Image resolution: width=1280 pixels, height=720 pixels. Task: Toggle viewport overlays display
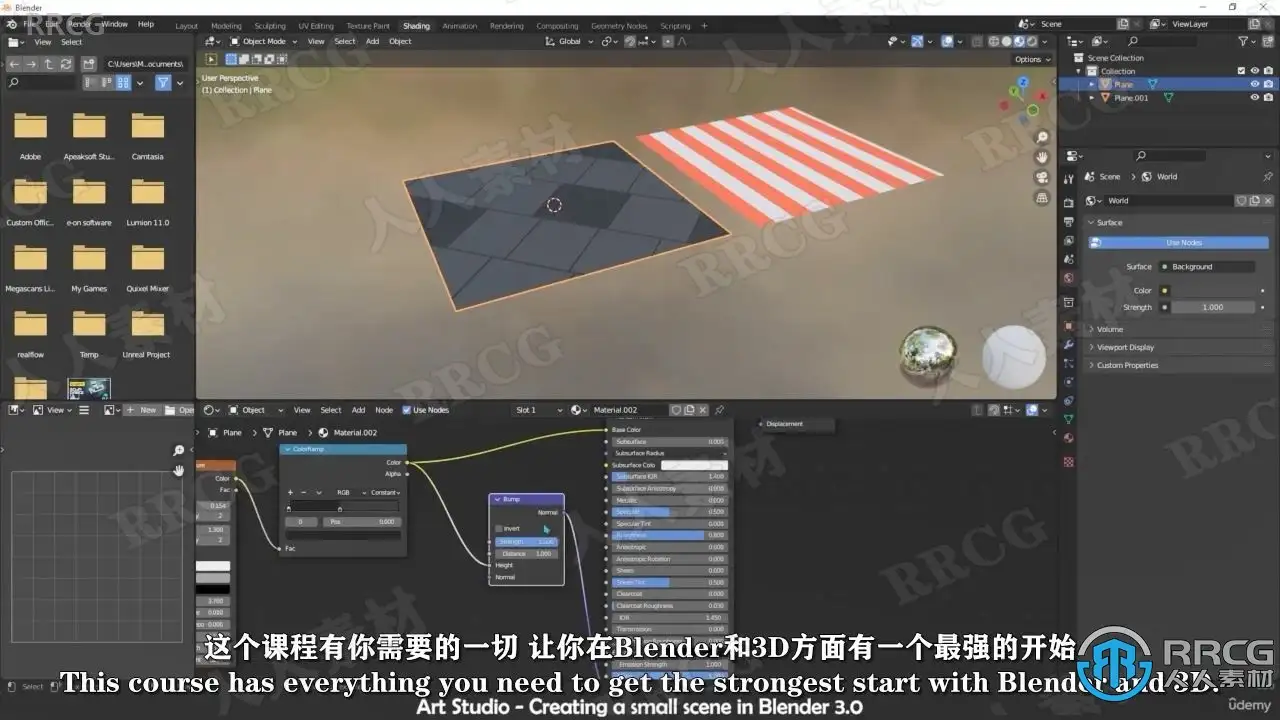coord(948,42)
